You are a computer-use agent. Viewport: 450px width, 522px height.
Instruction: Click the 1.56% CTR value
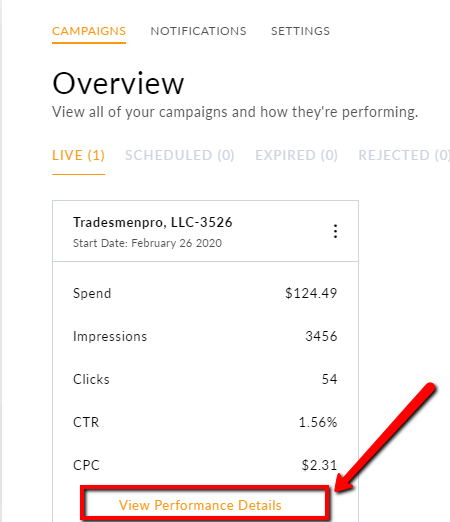318,422
